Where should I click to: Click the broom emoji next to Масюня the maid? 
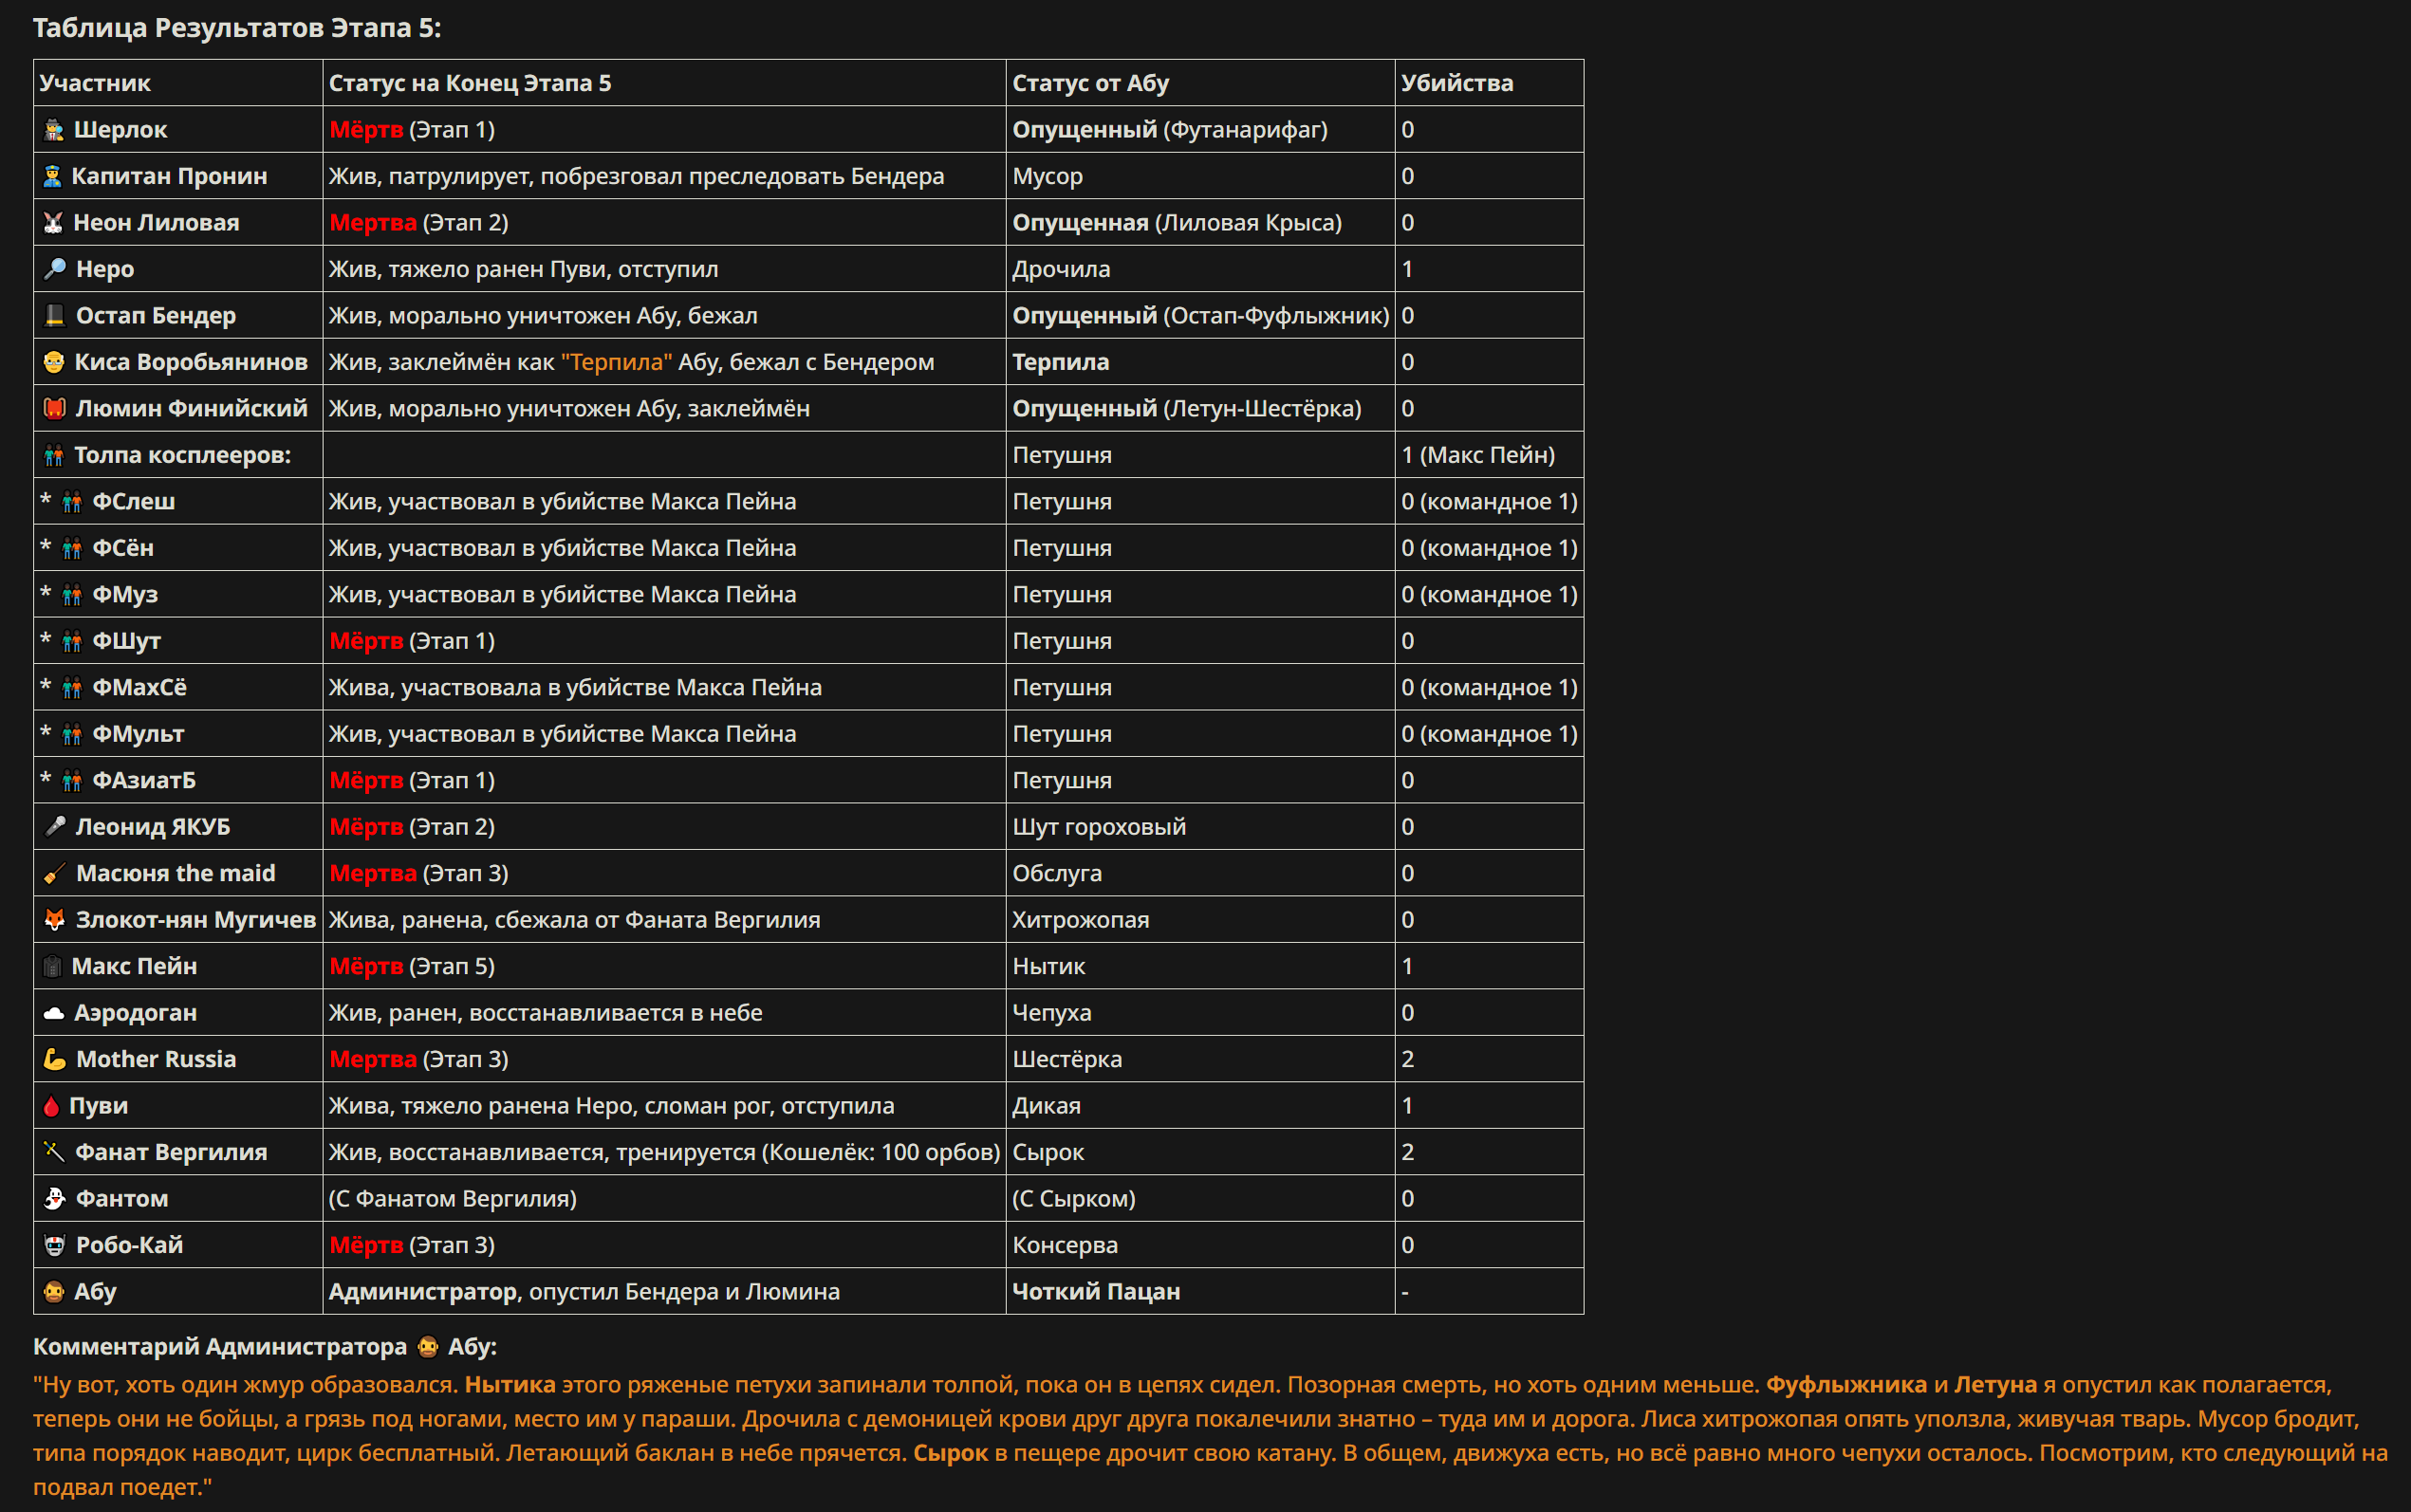point(55,874)
